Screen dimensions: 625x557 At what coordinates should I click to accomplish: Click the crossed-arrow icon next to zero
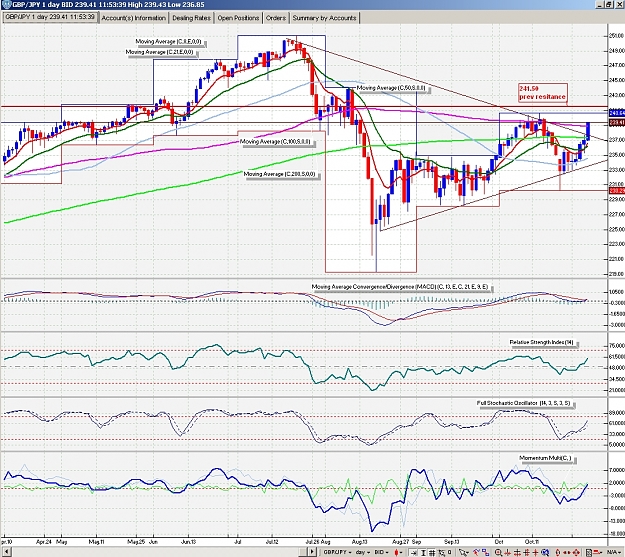[442, 553]
